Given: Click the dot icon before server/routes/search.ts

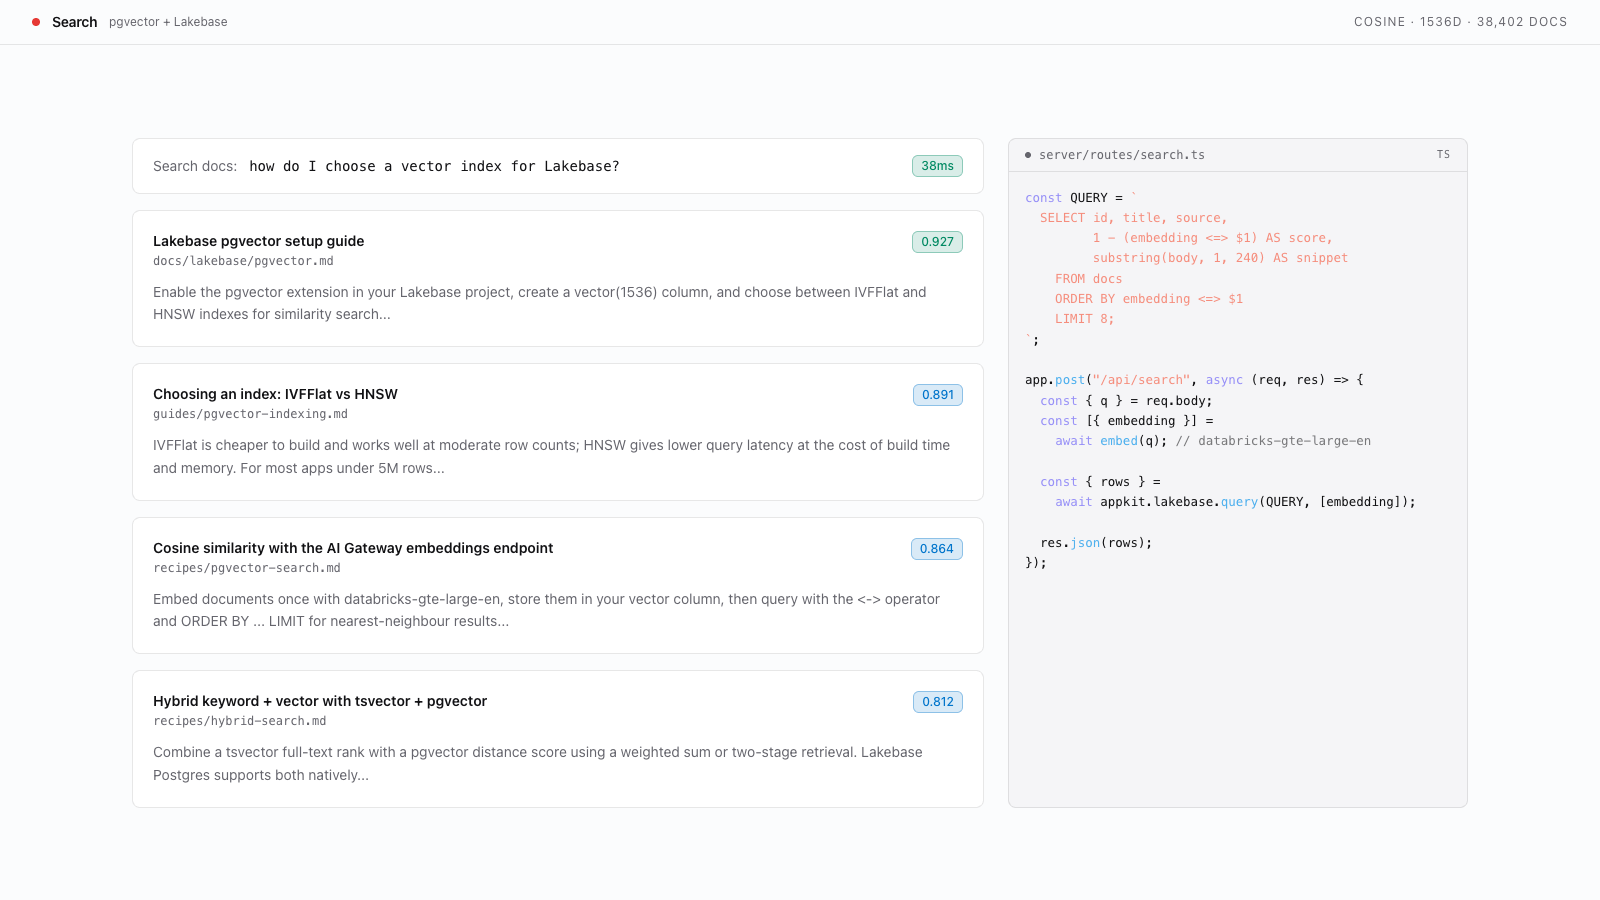Looking at the screenshot, I should click(1028, 155).
